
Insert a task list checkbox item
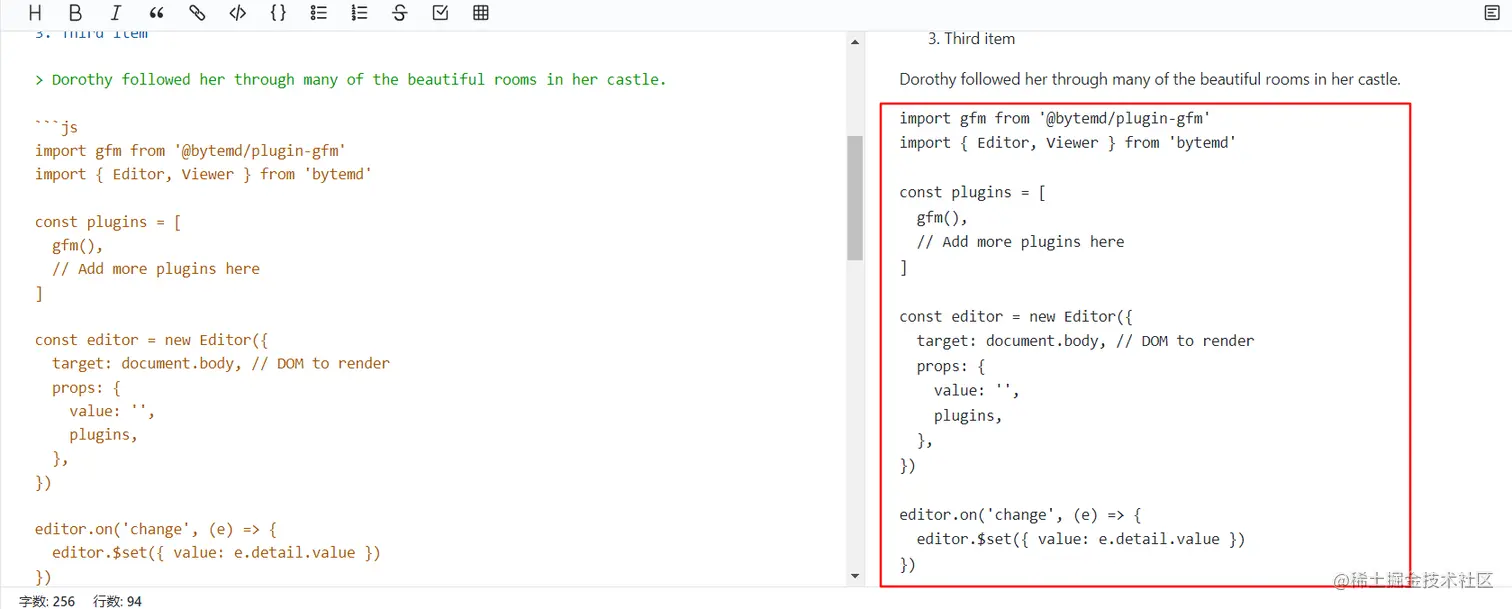pyautogui.click(x=440, y=13)
